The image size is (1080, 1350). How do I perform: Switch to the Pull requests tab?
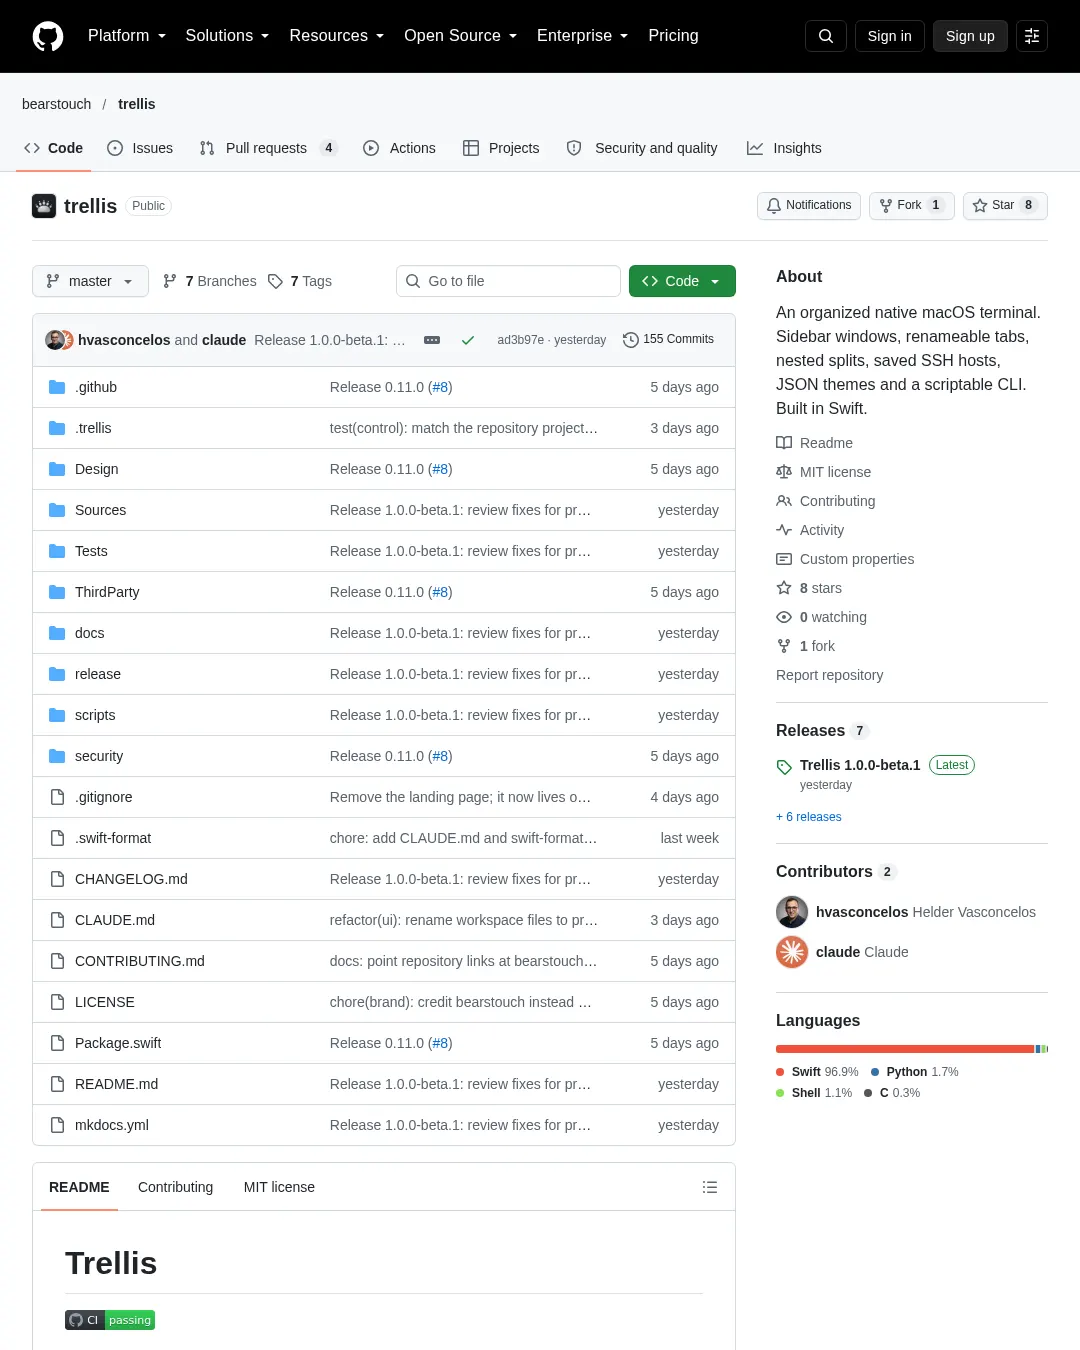click(268, 148)
